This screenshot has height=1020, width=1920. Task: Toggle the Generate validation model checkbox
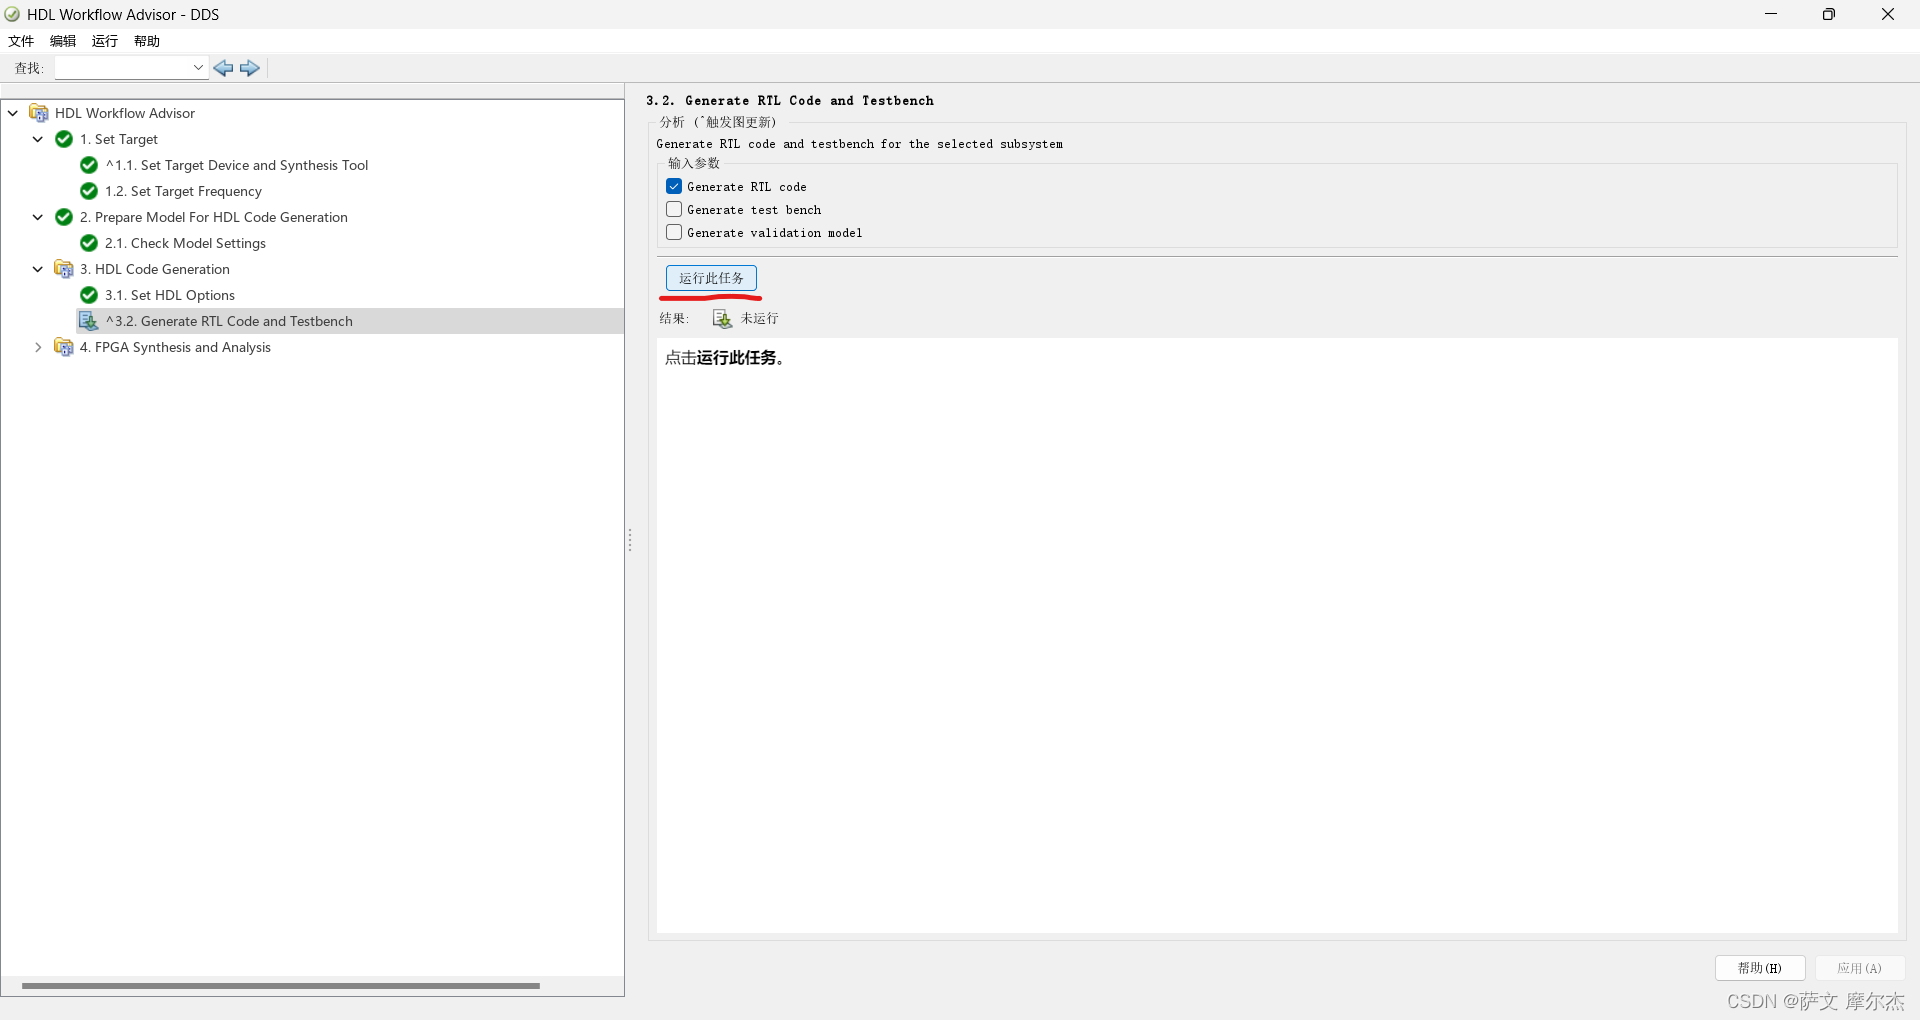click(674, 232)
